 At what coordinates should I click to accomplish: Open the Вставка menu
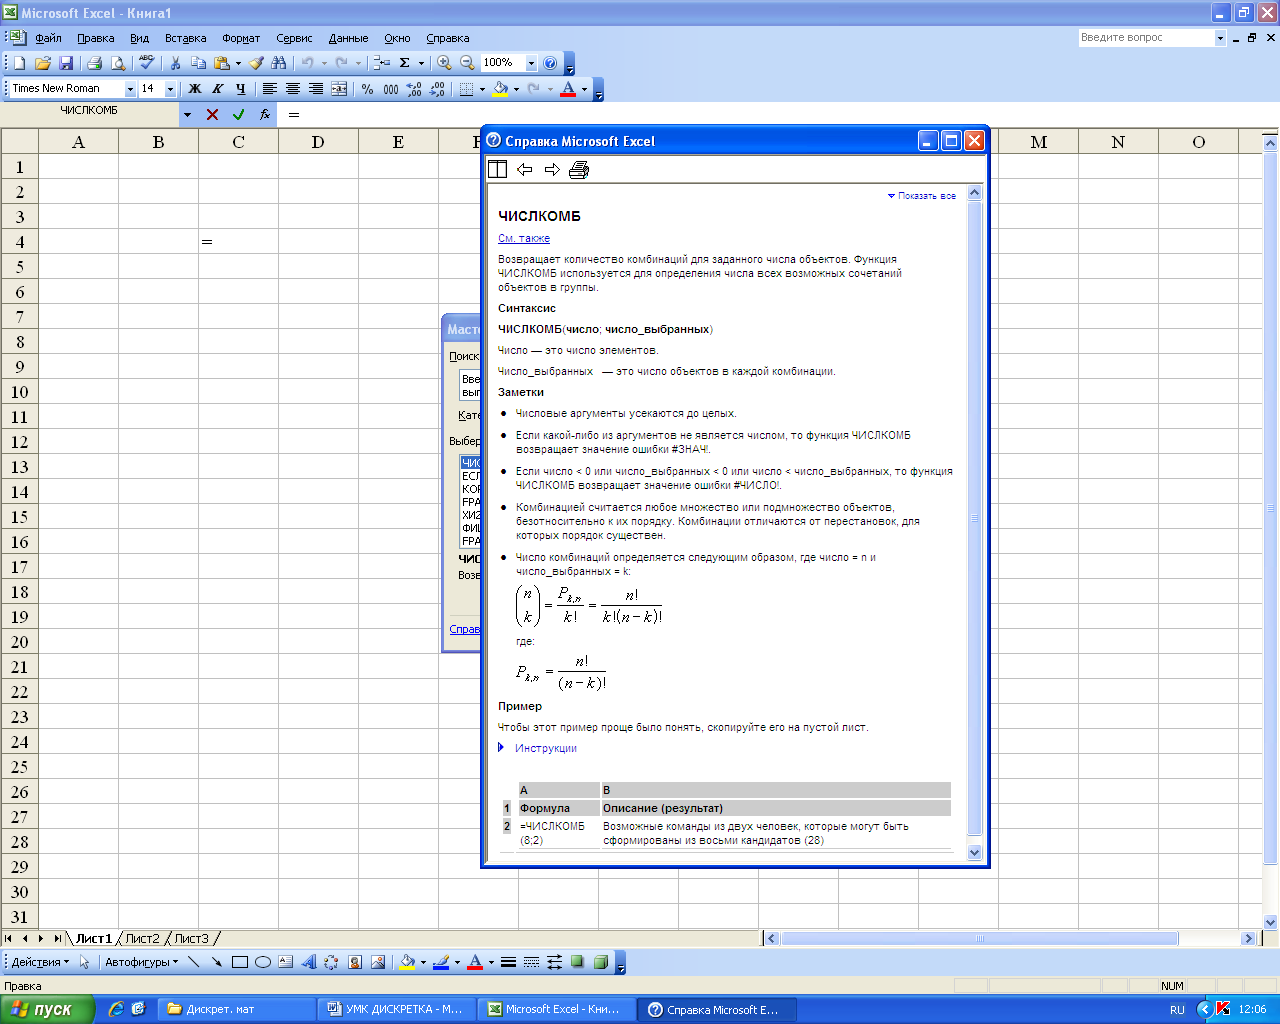(185, 38)
